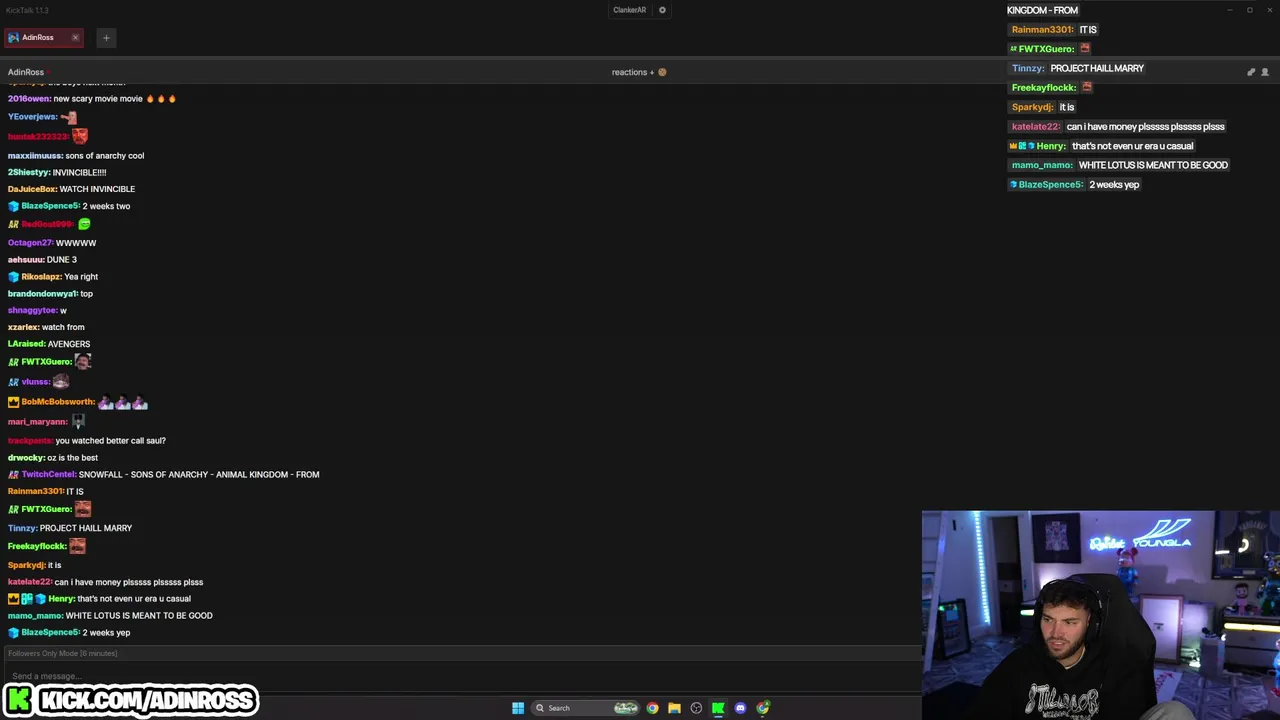Click username LAraised
Image resolution: width=1280 pixels, height=720 pixels.
click(x=26, y=344)
